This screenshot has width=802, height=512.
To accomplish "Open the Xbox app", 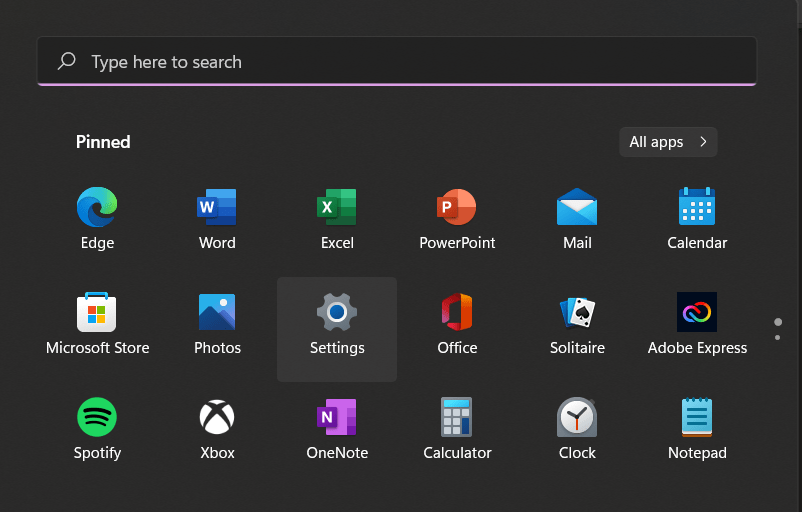I will click(217, 418).
